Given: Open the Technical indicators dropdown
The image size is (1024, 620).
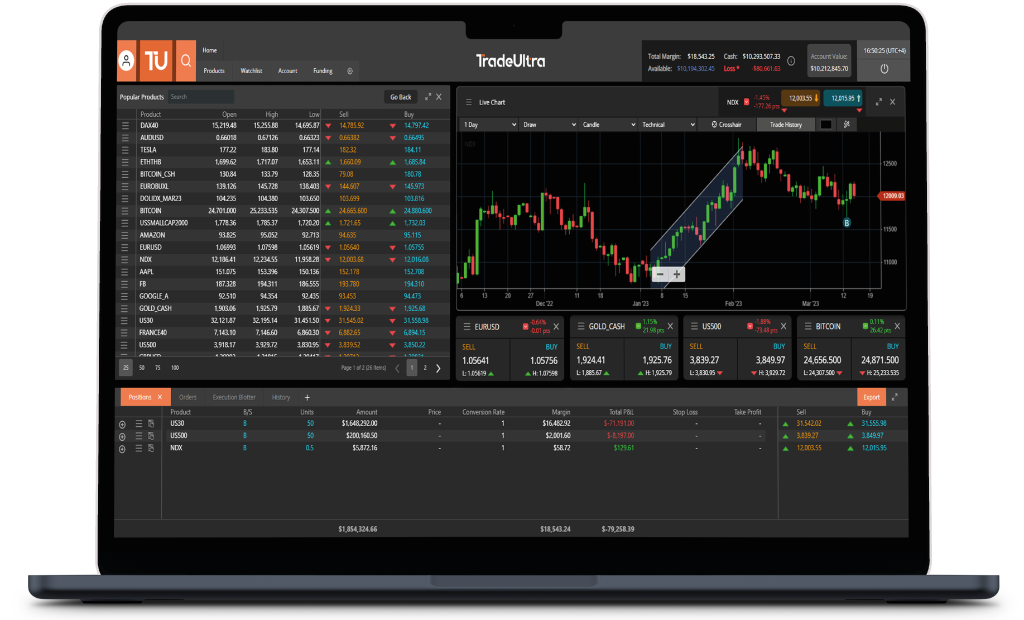Looking at the screenshot, I should click(667, 125).
